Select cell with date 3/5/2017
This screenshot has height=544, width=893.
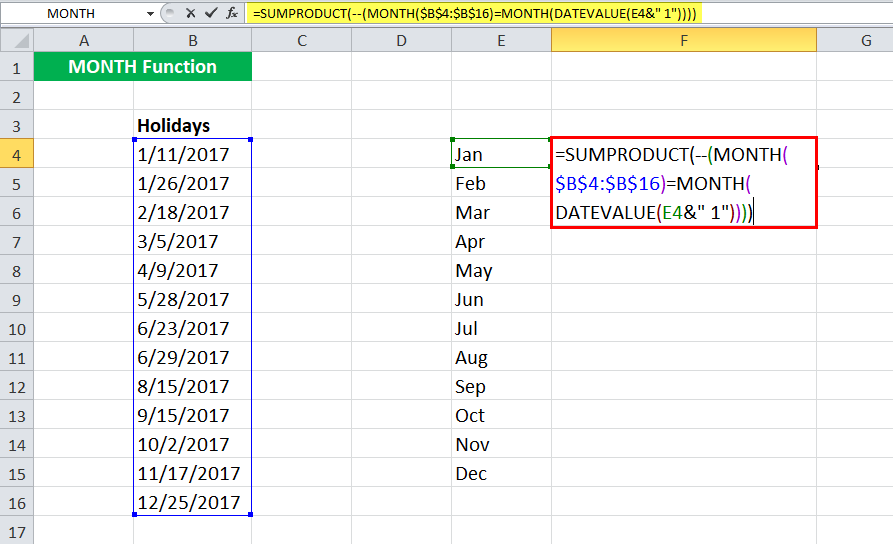(192, 241)
